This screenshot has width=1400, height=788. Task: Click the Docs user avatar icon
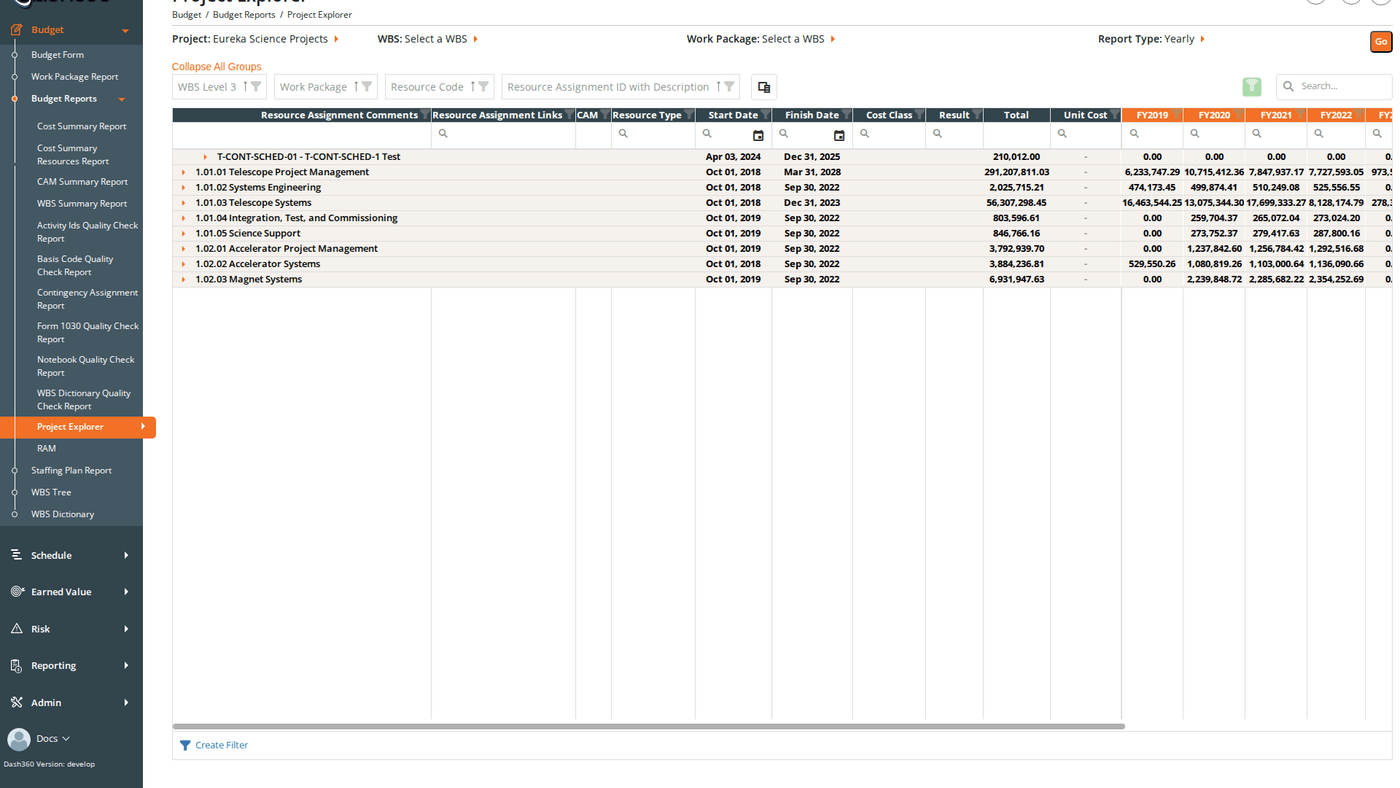point(18,739)
